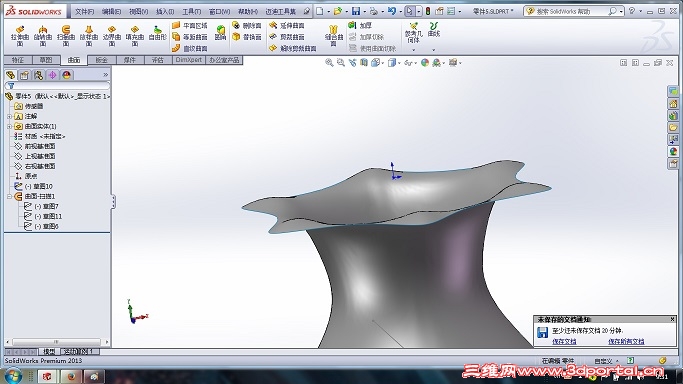Open the Reference Geometry dropdown arrow
The image size is (683, 384).
(x=413, y=50)
